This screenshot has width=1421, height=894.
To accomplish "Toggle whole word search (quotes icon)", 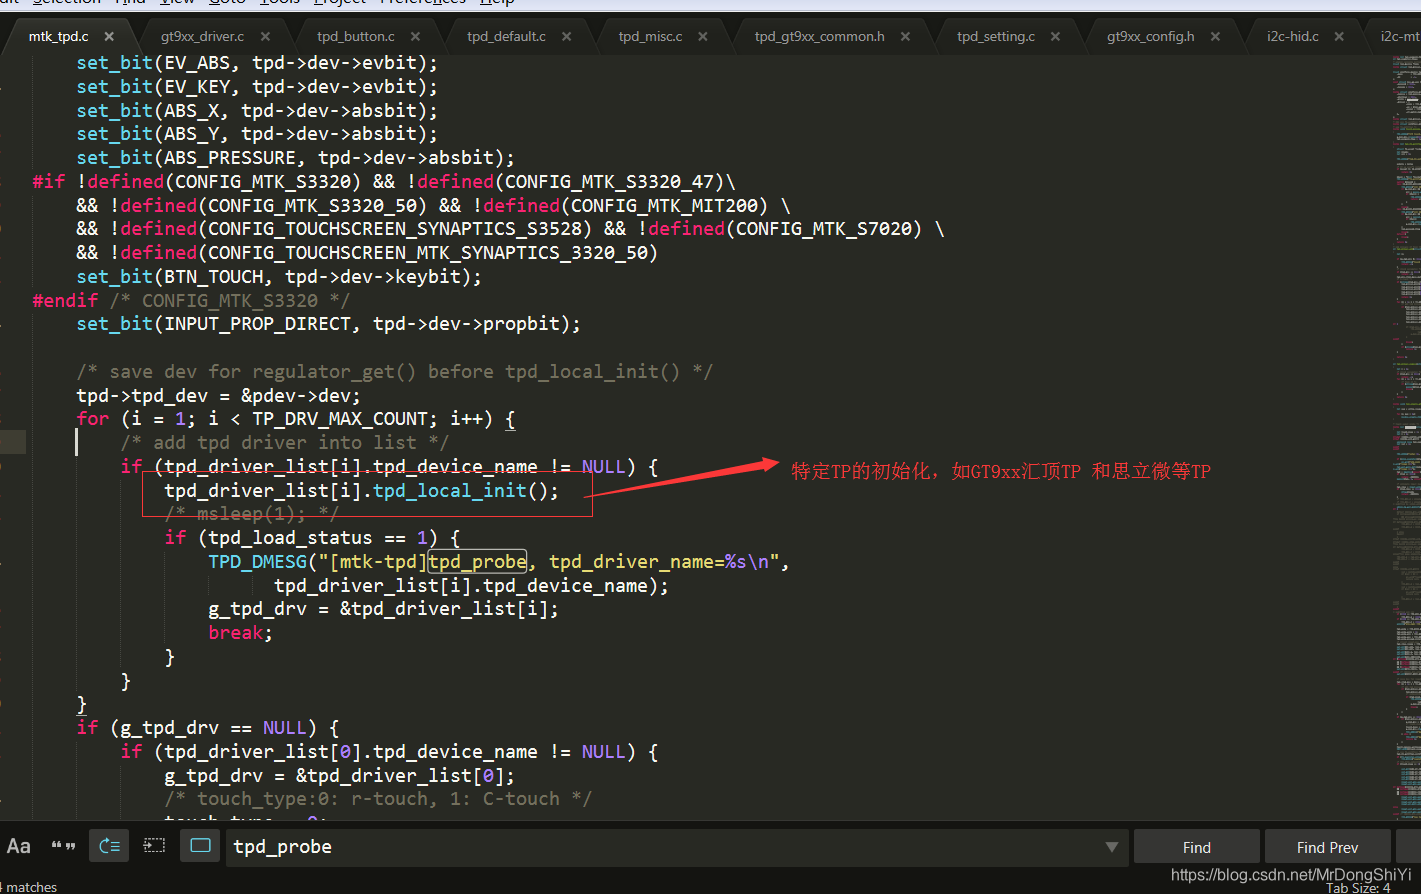I will [x=63, y=846].
